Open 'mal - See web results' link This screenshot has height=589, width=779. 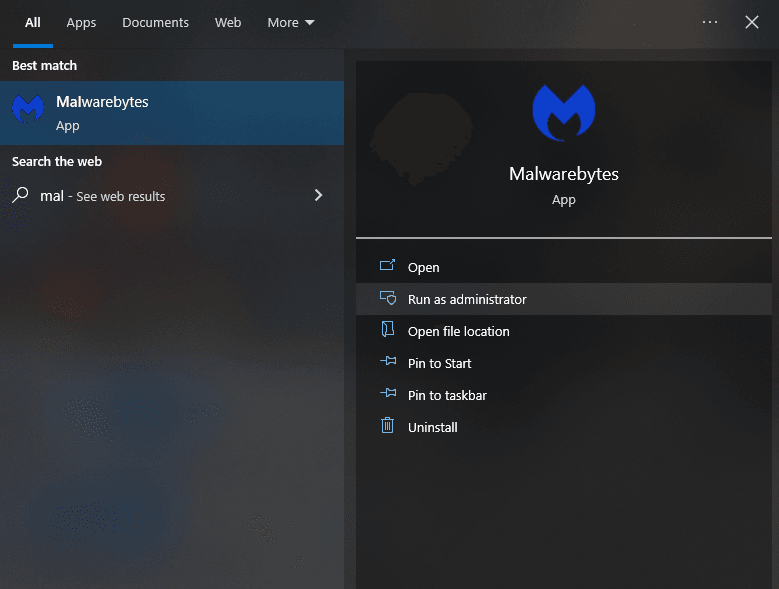pos(103,196)
